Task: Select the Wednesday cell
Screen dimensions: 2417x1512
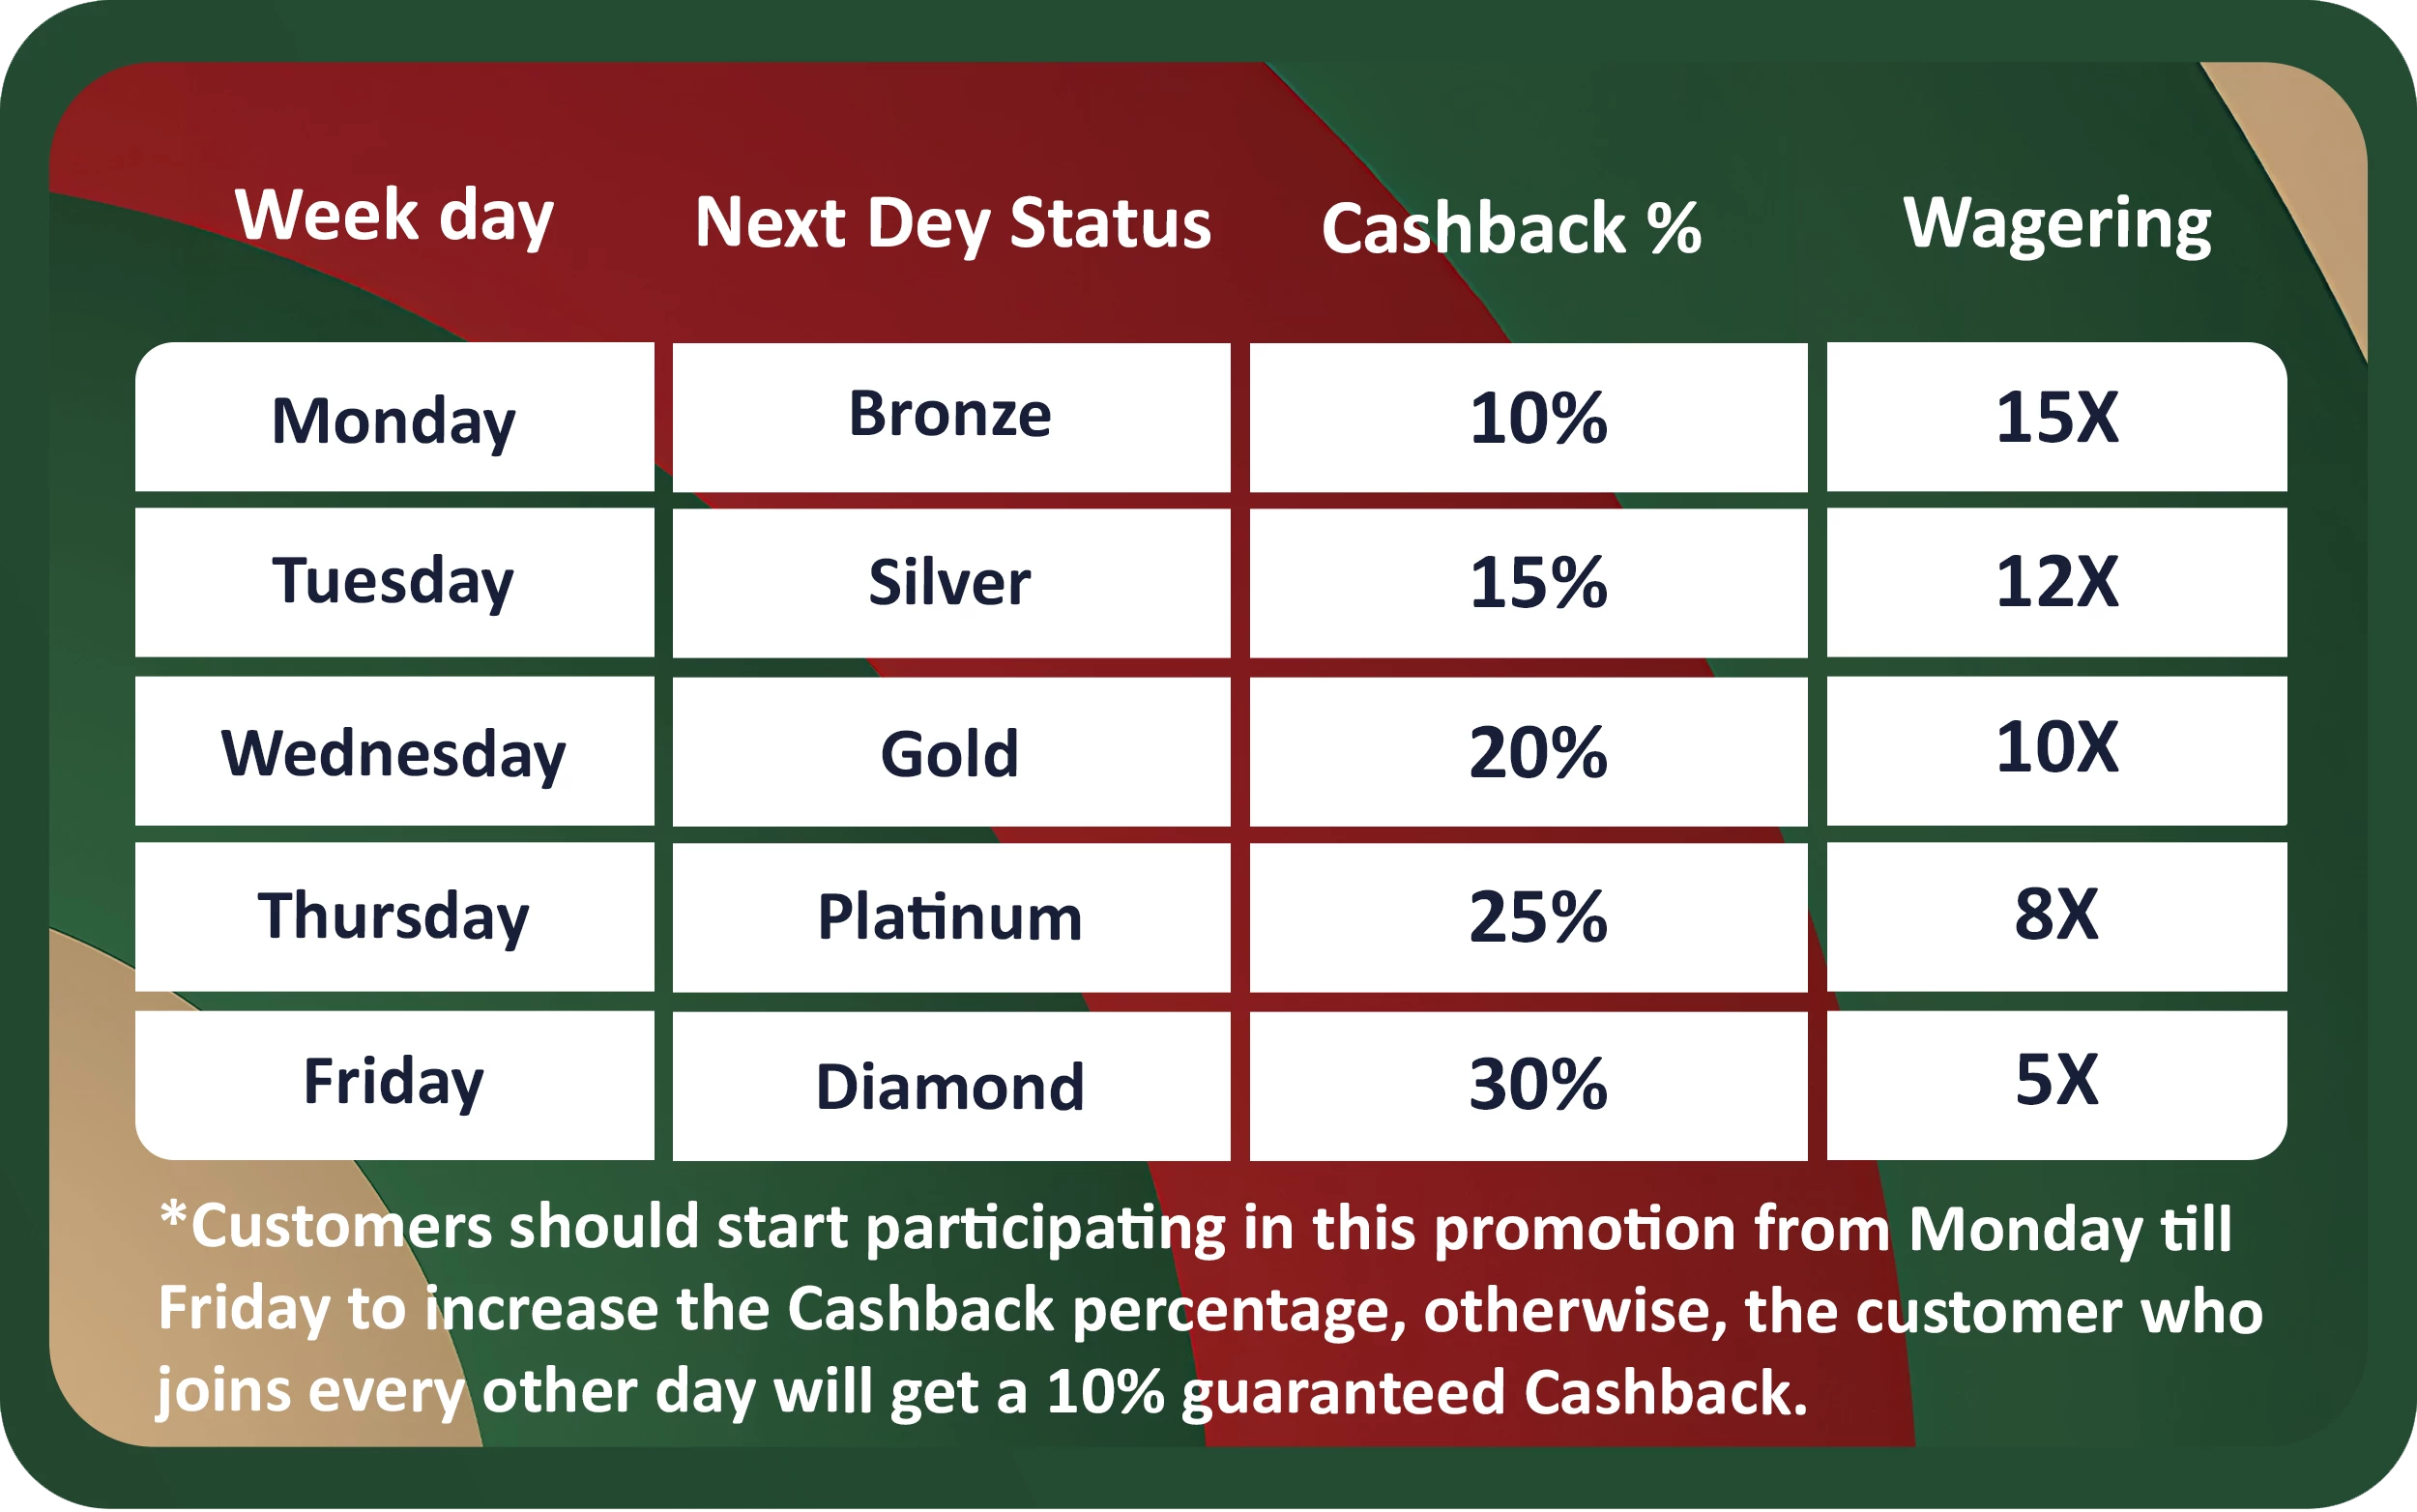Action: 394,752
